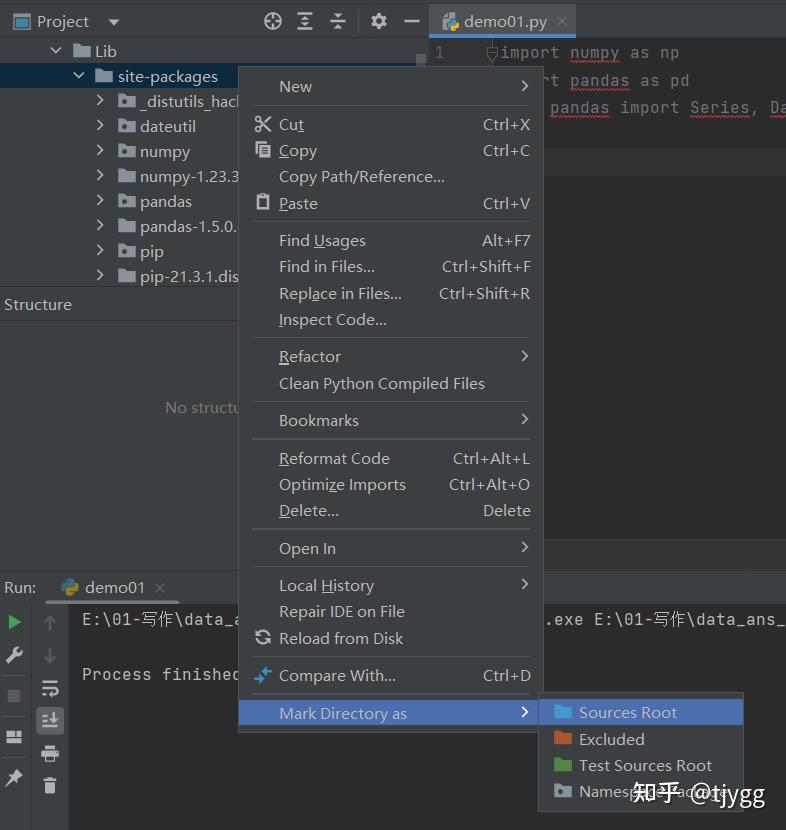Image resolution: width=786 pixels, height=830 pixels.
Task: Open run configuration wrench icon
Action: point(14,655)
